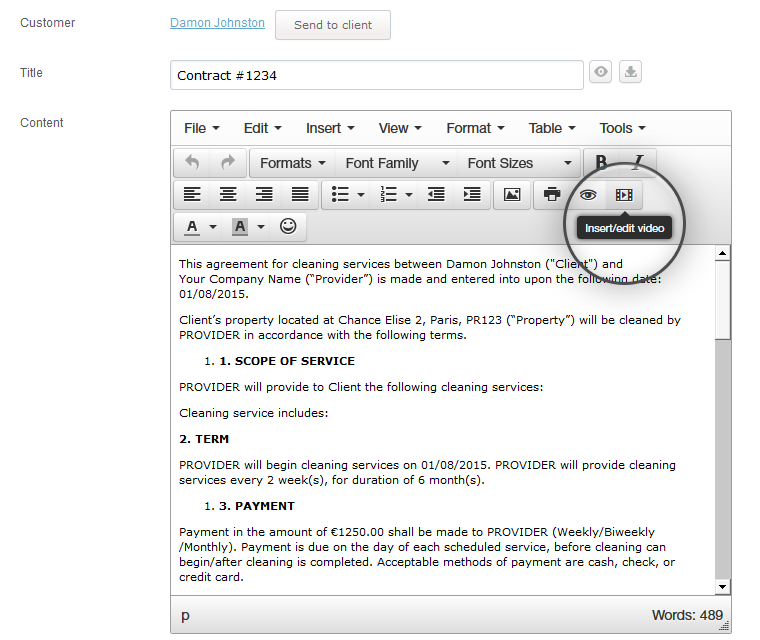
Task: Click the editor vertical scrollbar thumb
Action: [x=722, y=300]
